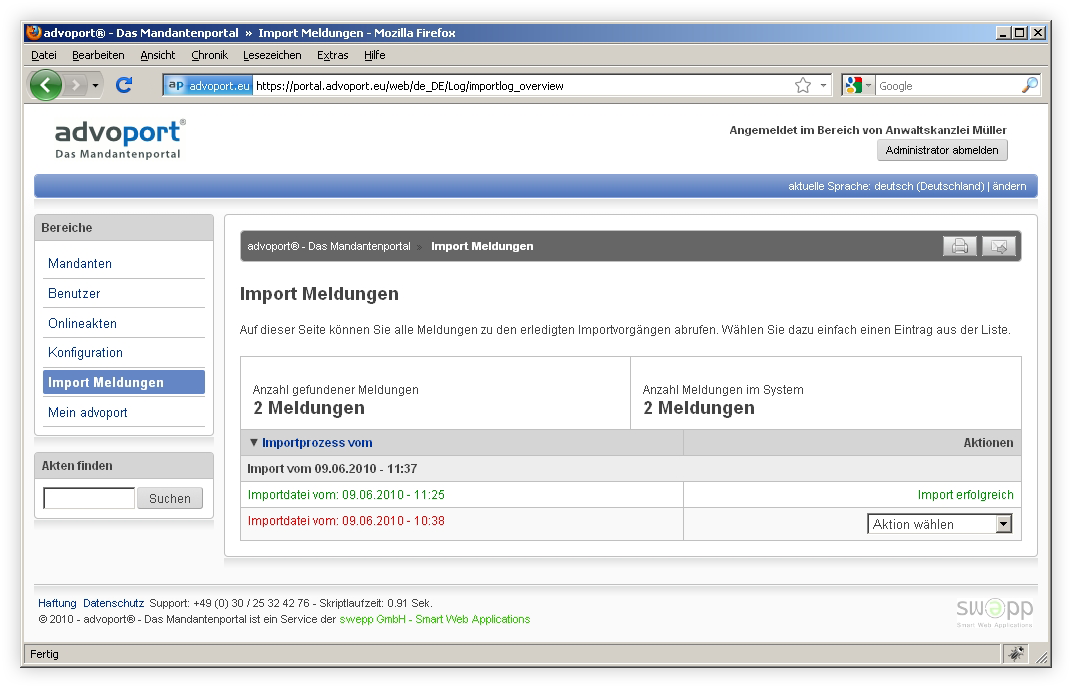Click the green browser back arrow
The image size is (1072, 688).
46,85
